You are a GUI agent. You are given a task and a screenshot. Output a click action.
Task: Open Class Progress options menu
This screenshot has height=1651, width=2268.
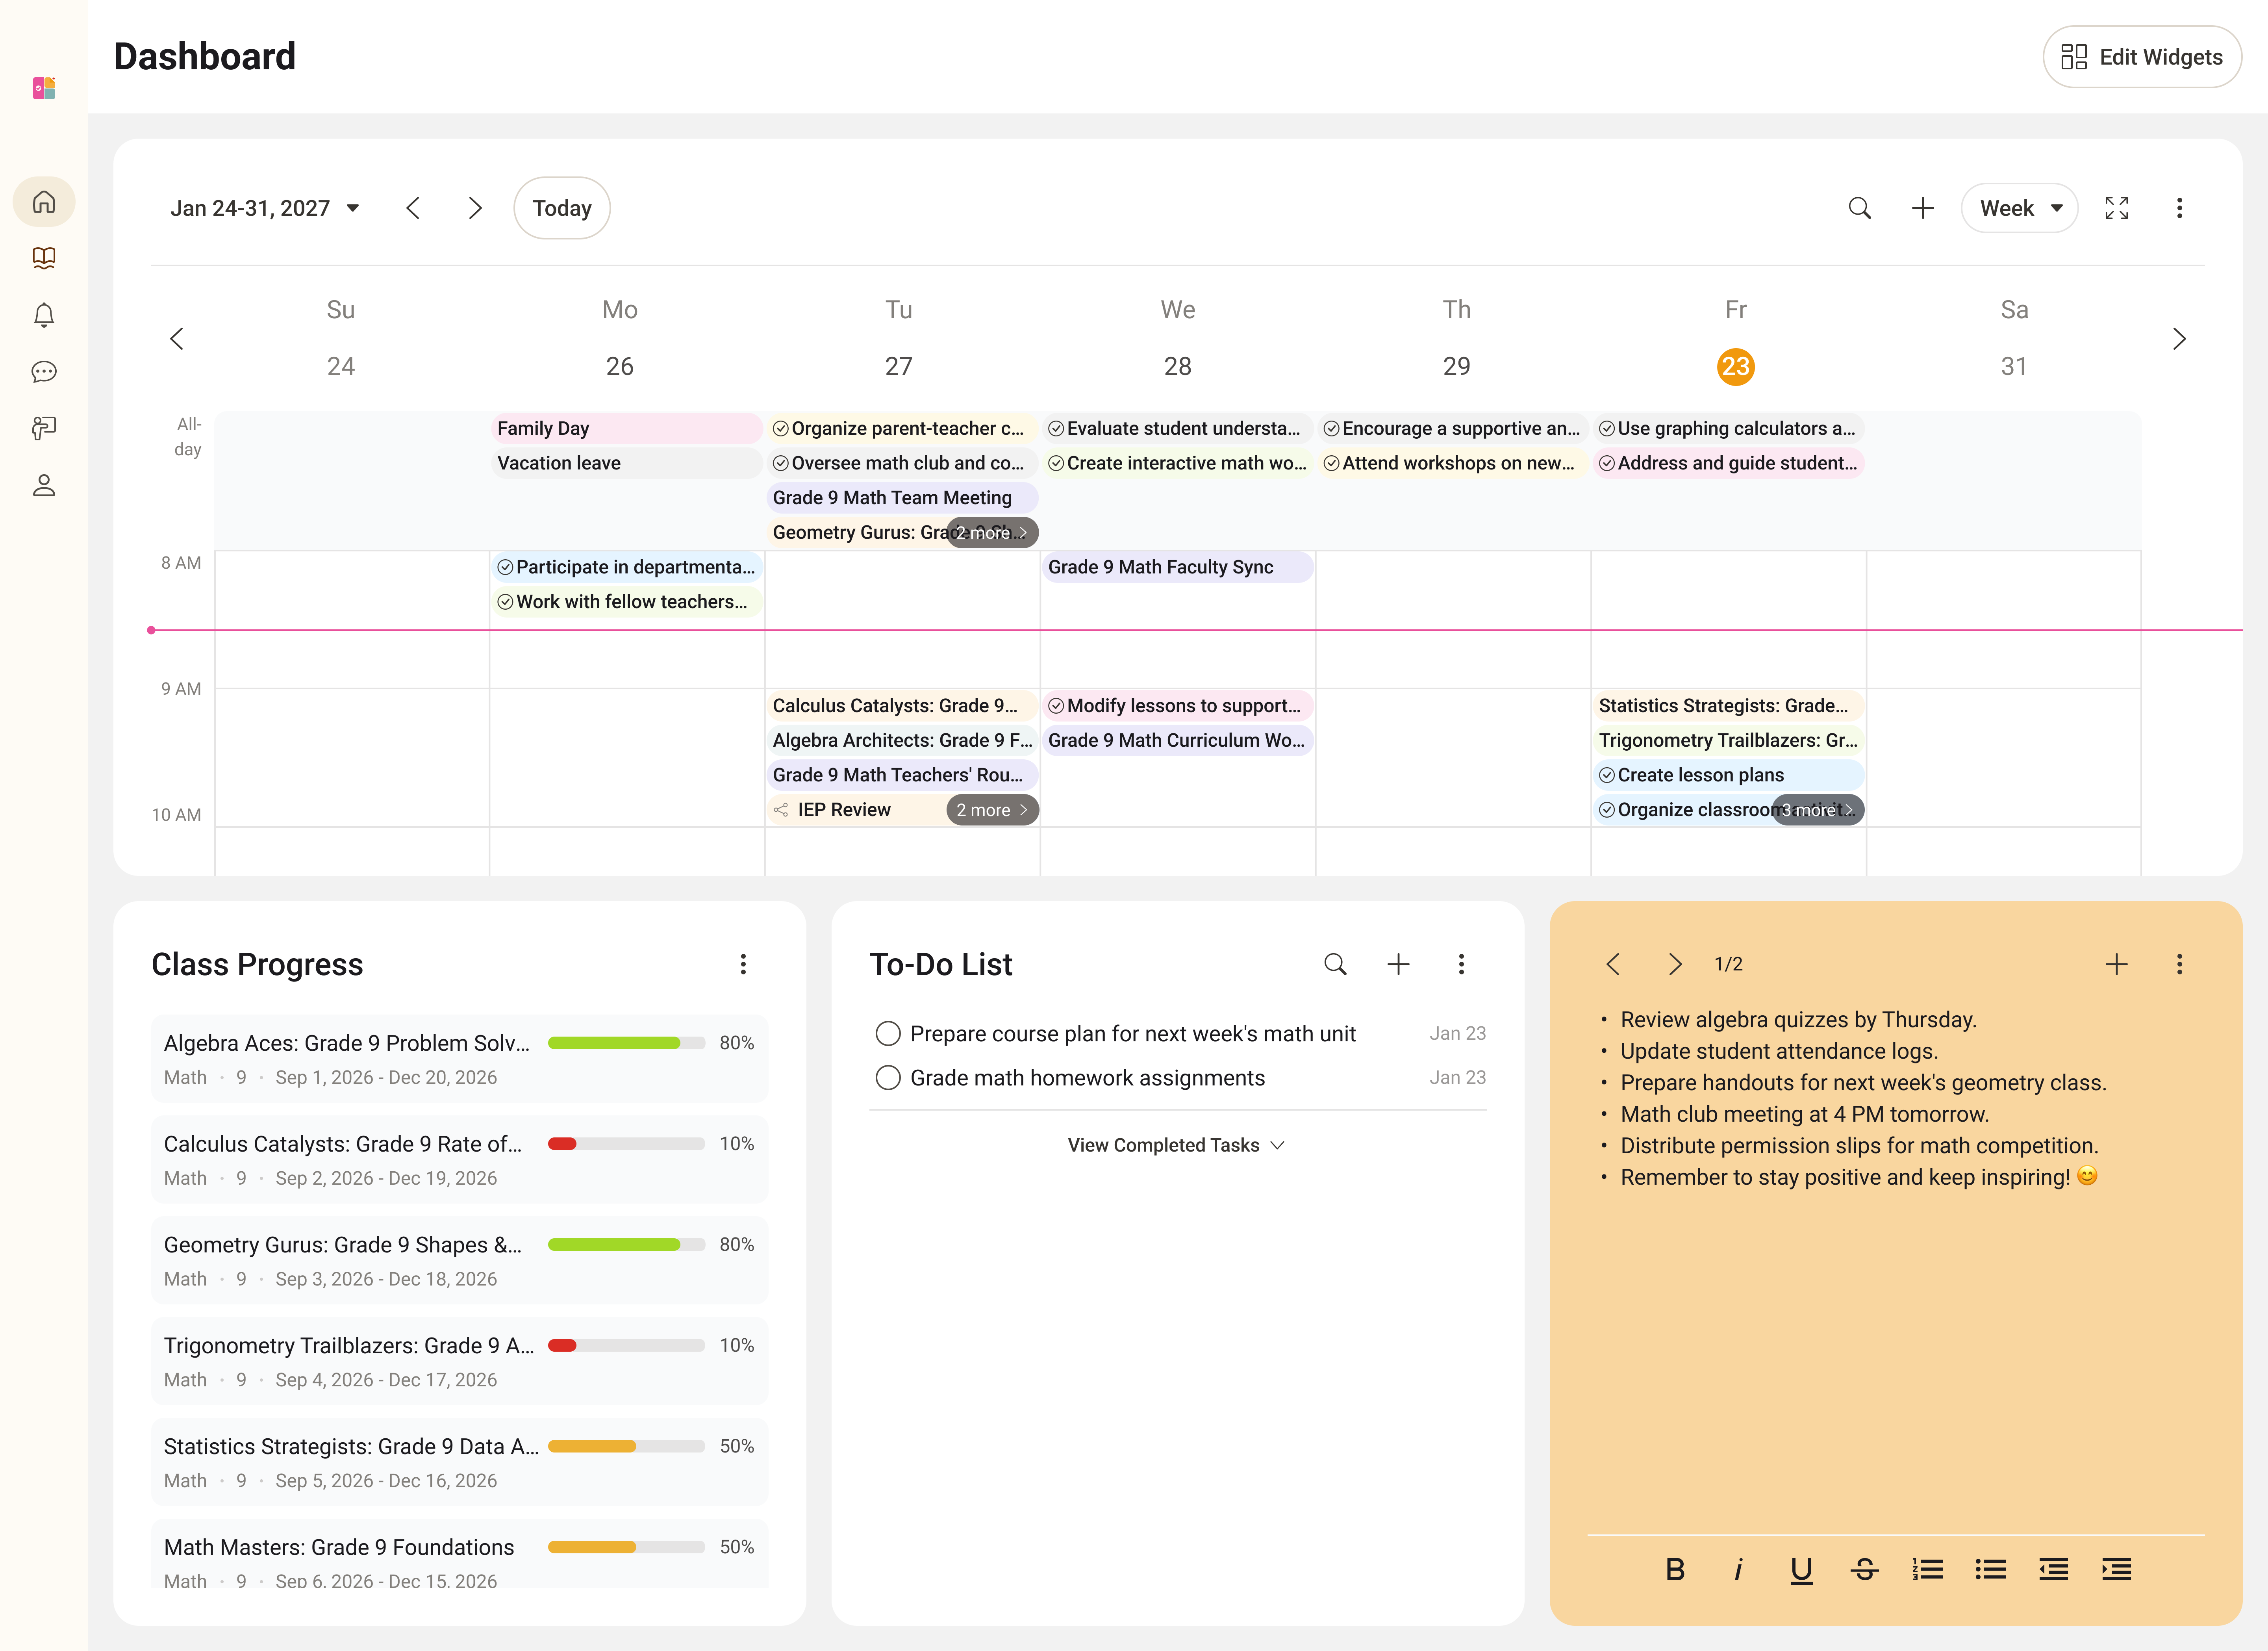click(743, 964)
